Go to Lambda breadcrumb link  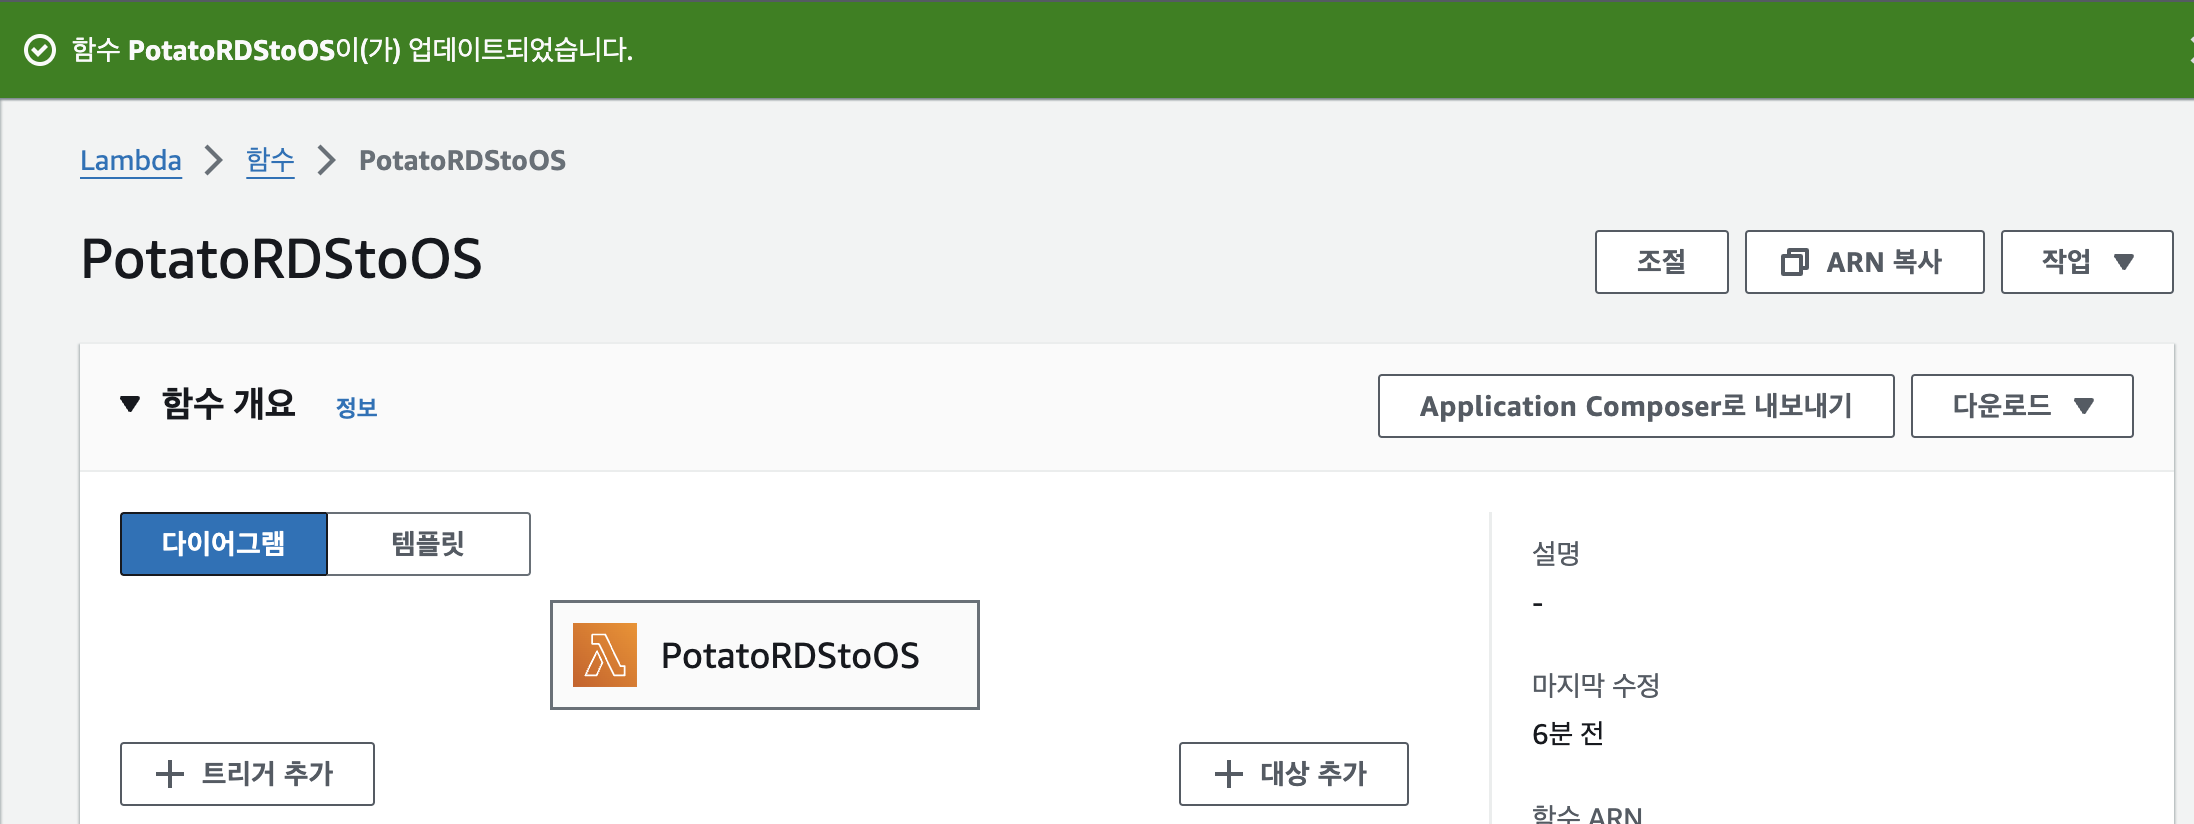tap(131, 160)
